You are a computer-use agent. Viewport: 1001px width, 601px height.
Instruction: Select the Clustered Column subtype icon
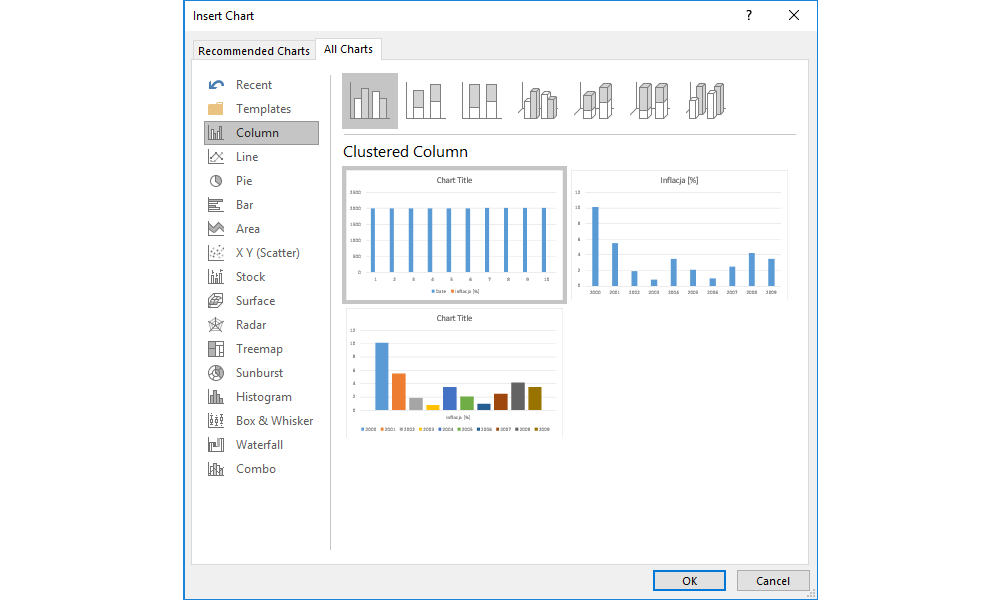[370, 101]
